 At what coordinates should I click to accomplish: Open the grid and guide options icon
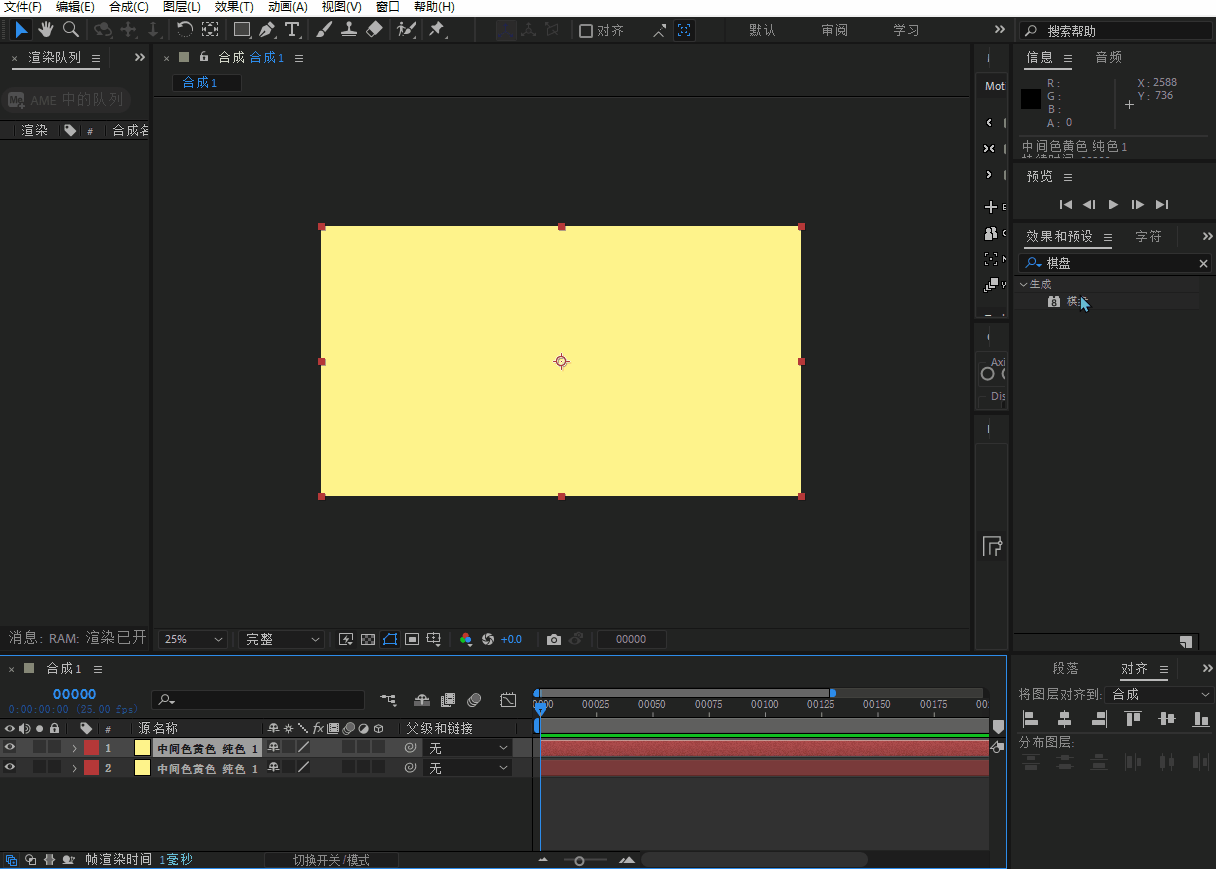pos(434,639)
